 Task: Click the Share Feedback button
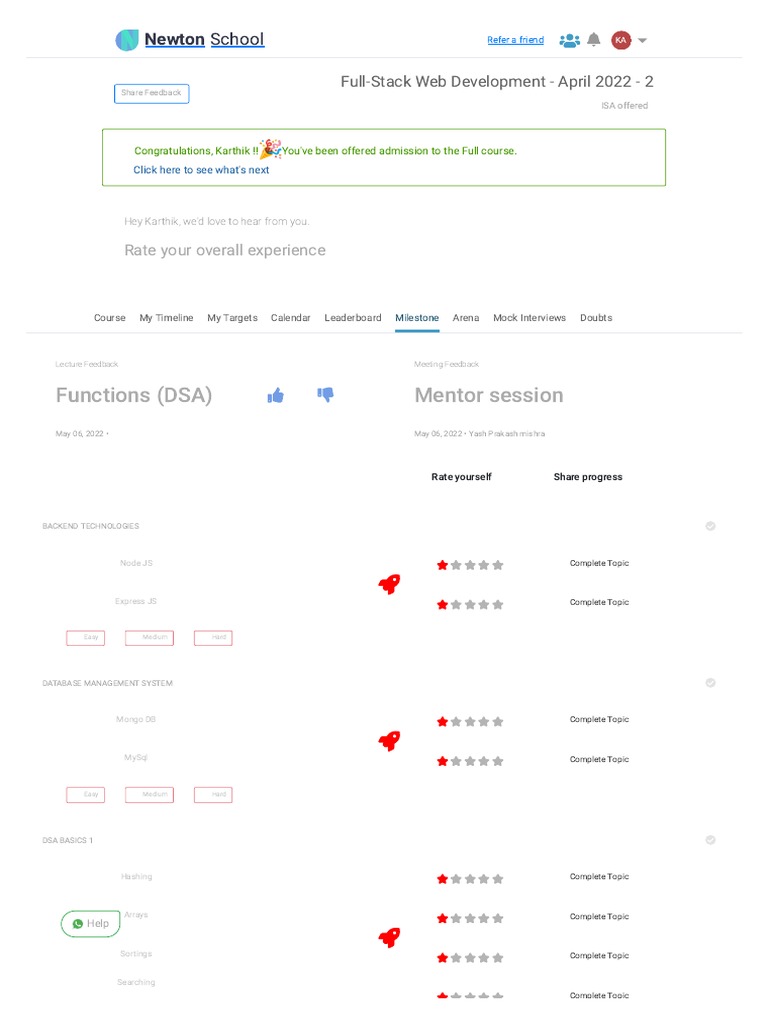coord(151,93)
